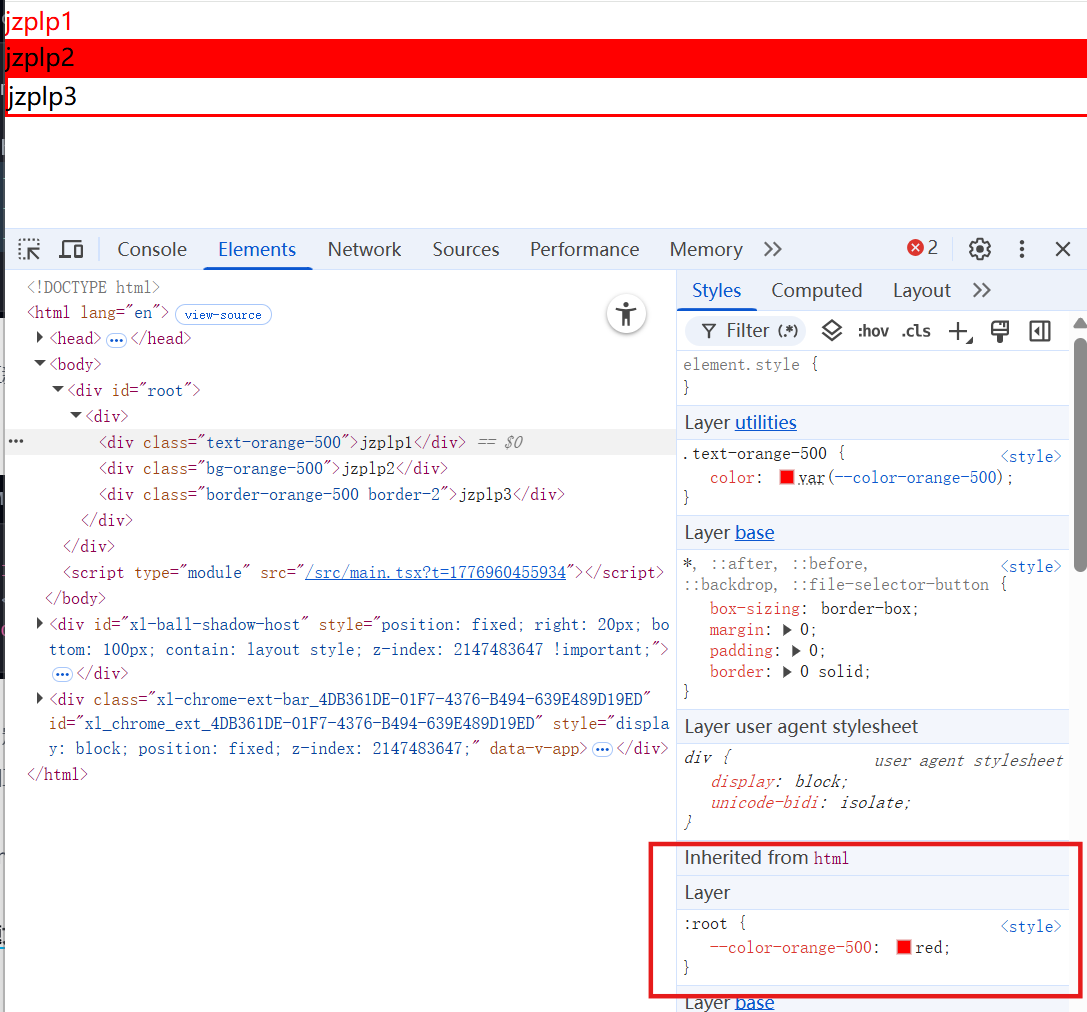Click the jzplp3 text on the page
This screenshot has height=1012, width=1087.
pos(42,96)
